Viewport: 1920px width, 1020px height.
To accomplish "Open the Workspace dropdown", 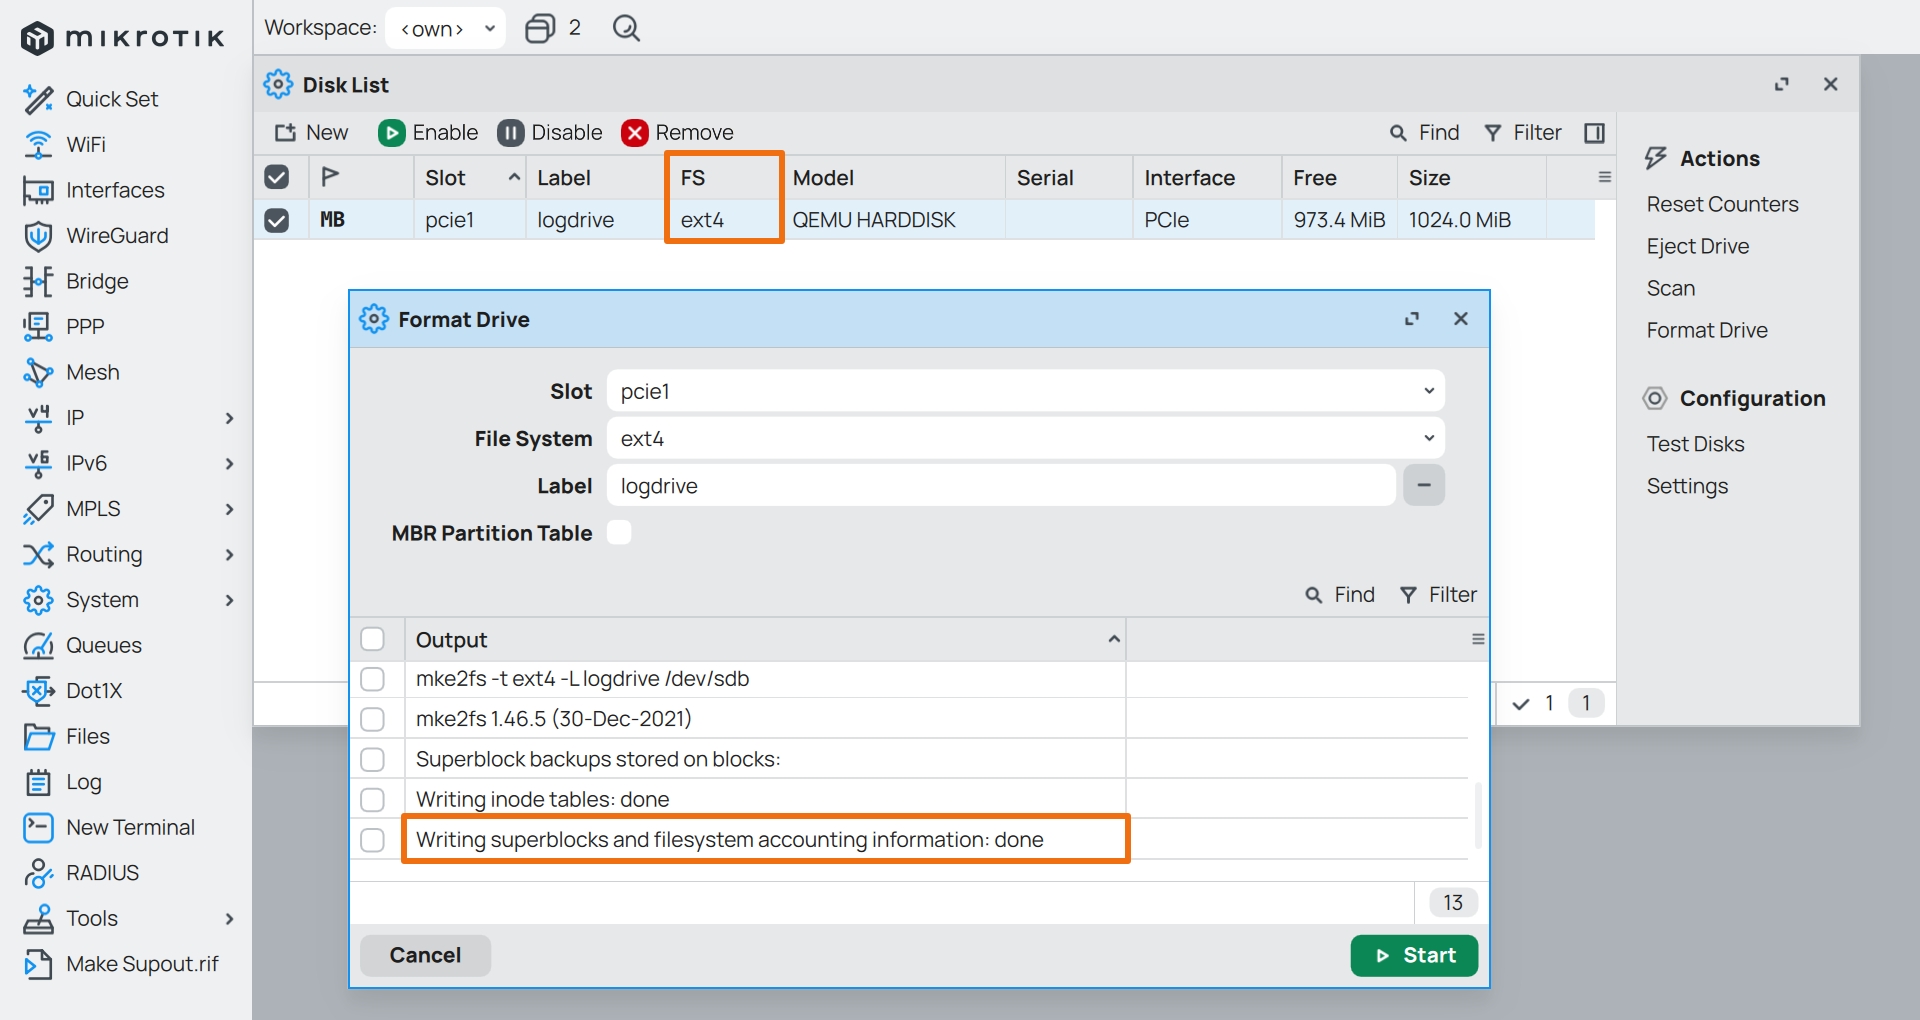I will click(x=445, y=28).
